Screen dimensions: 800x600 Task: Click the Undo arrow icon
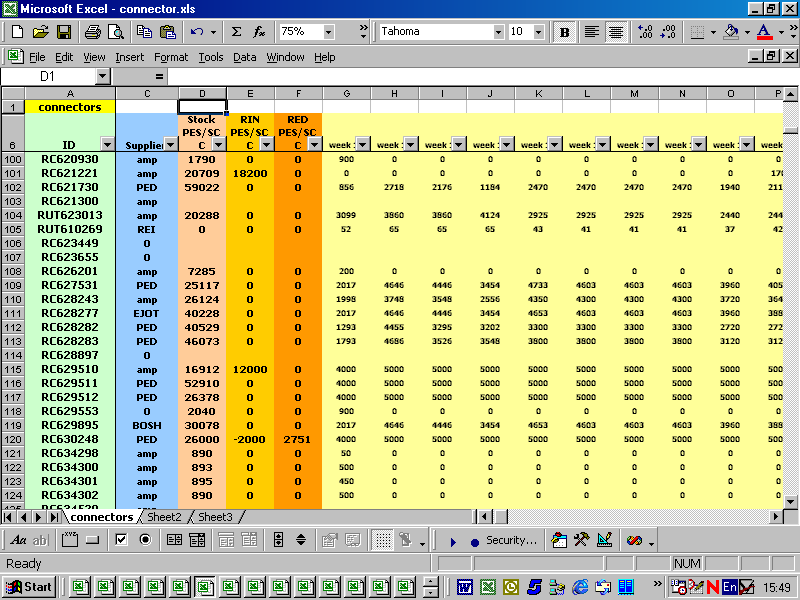pos(197,32)
